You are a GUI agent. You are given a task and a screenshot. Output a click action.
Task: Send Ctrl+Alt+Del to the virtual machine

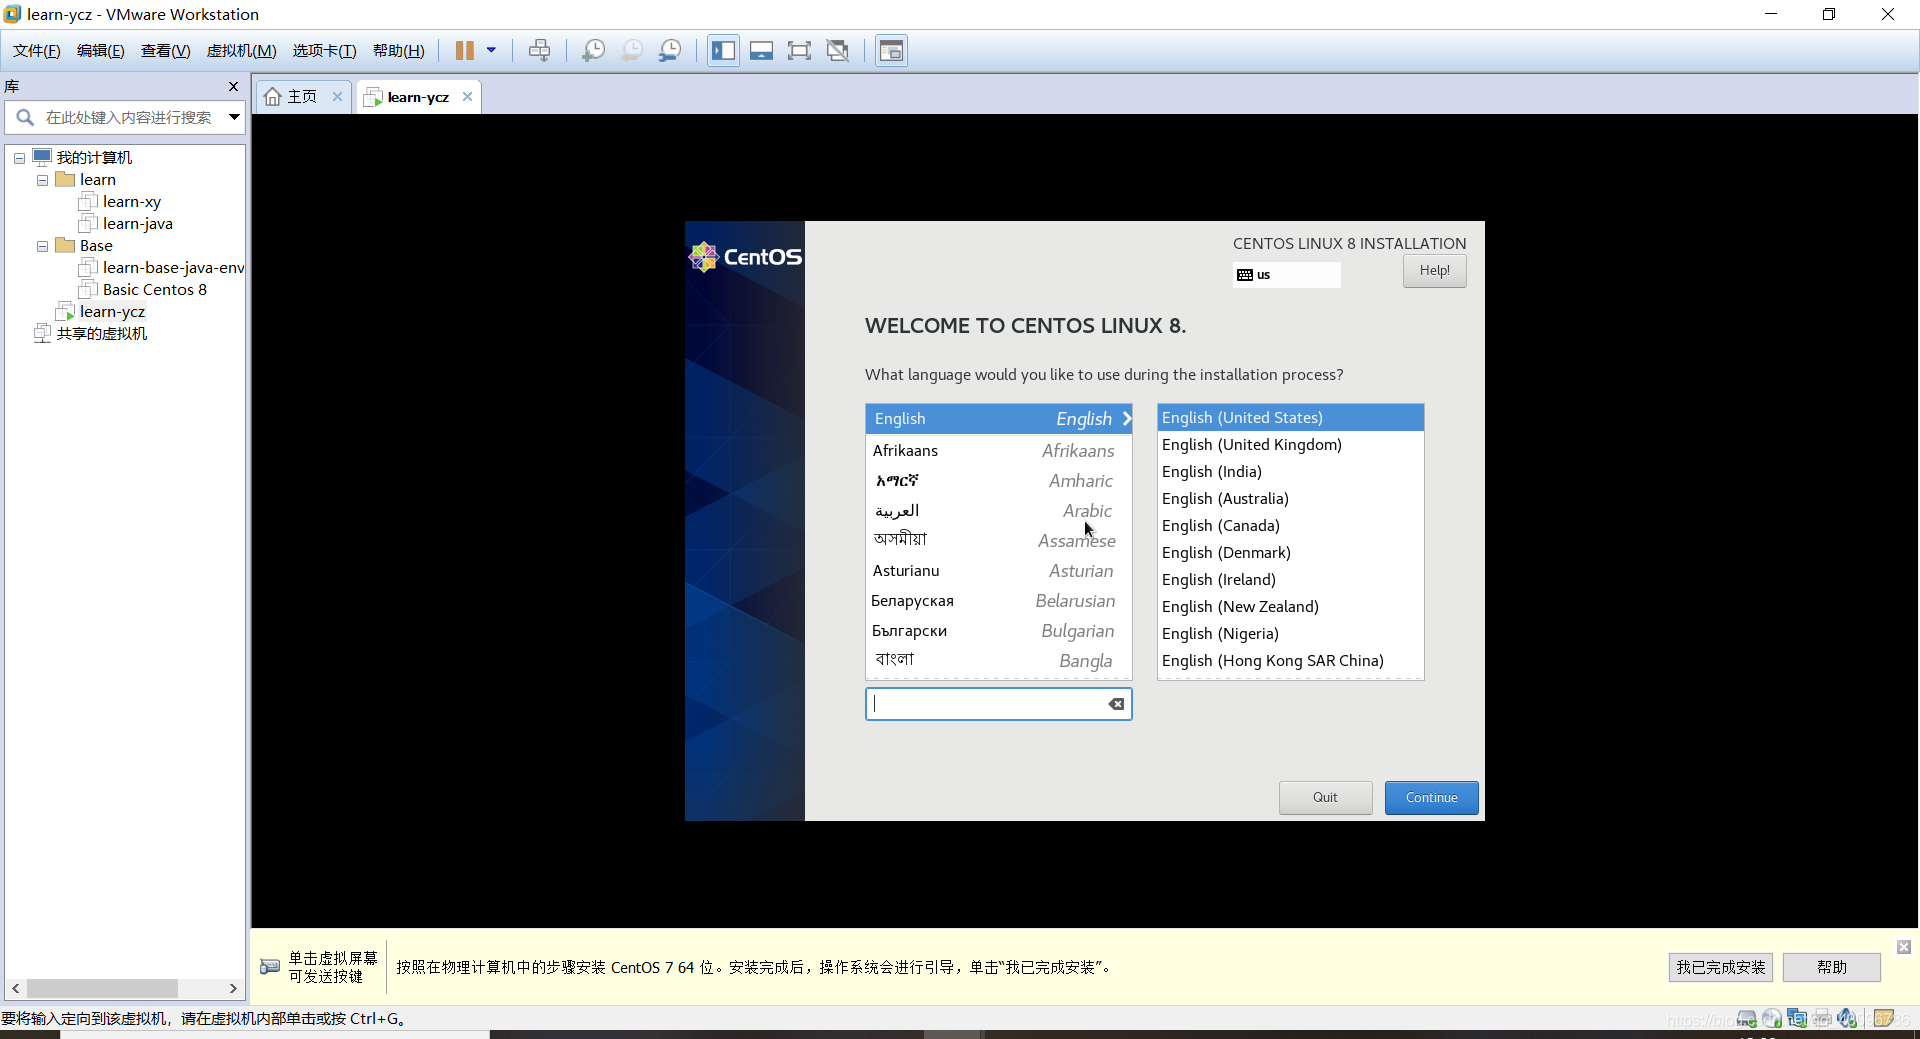[540, 51]
